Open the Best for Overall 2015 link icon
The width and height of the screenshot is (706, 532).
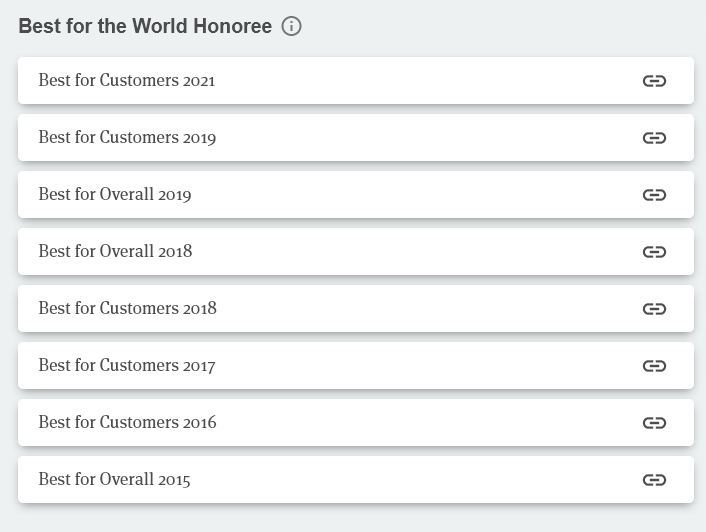tap(654, 480)
